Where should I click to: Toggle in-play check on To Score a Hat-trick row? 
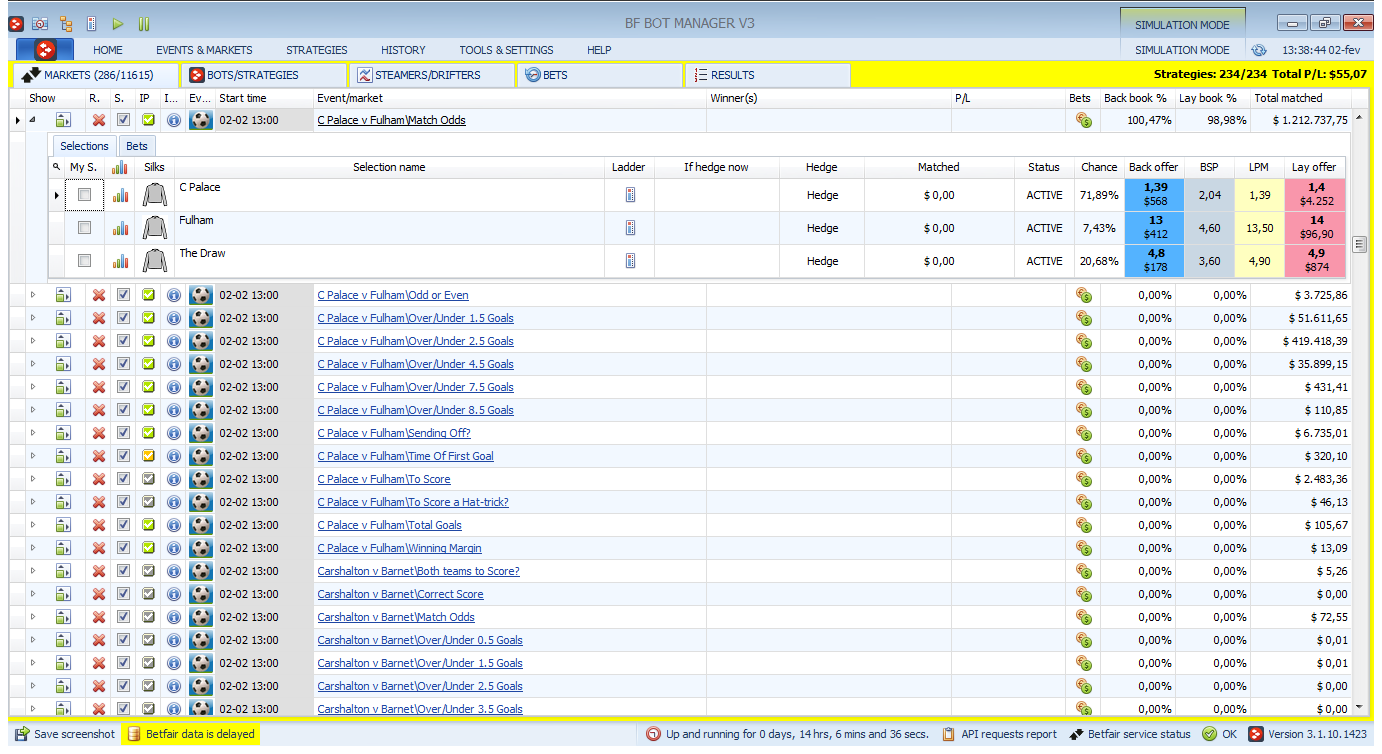(x=148, y=502)
